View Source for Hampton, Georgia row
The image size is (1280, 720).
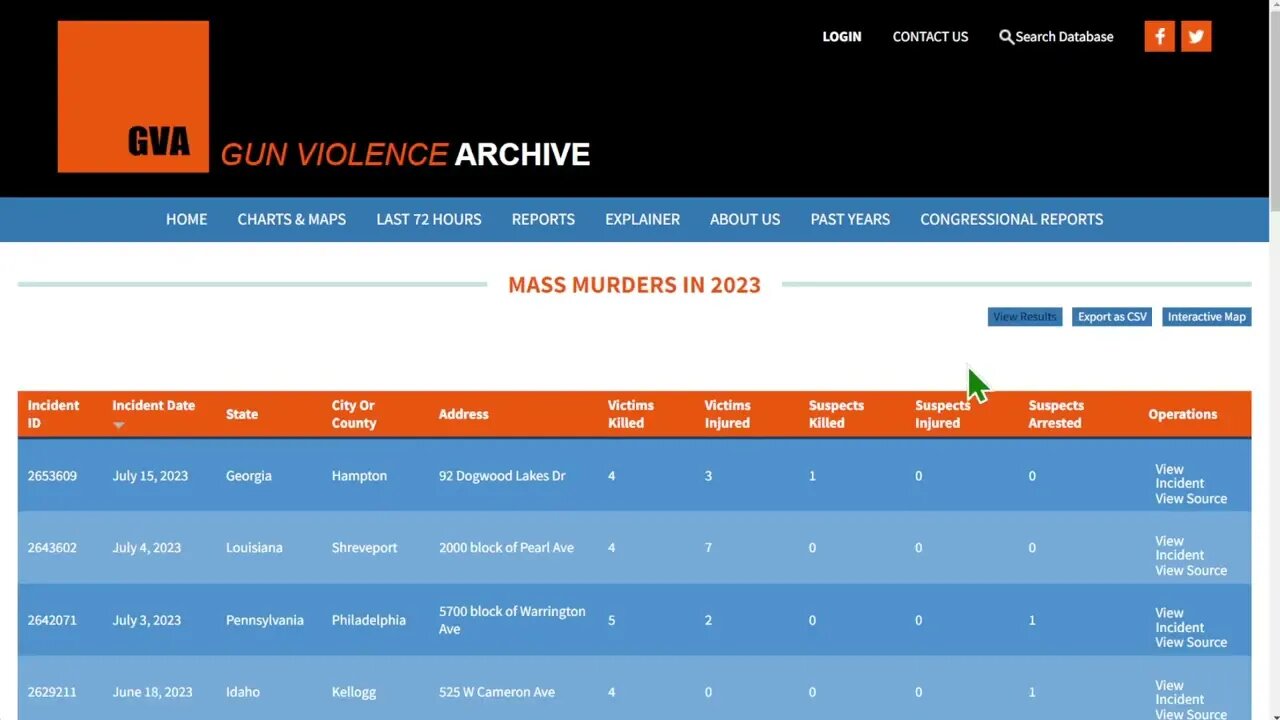click(x=1191, y=499)
